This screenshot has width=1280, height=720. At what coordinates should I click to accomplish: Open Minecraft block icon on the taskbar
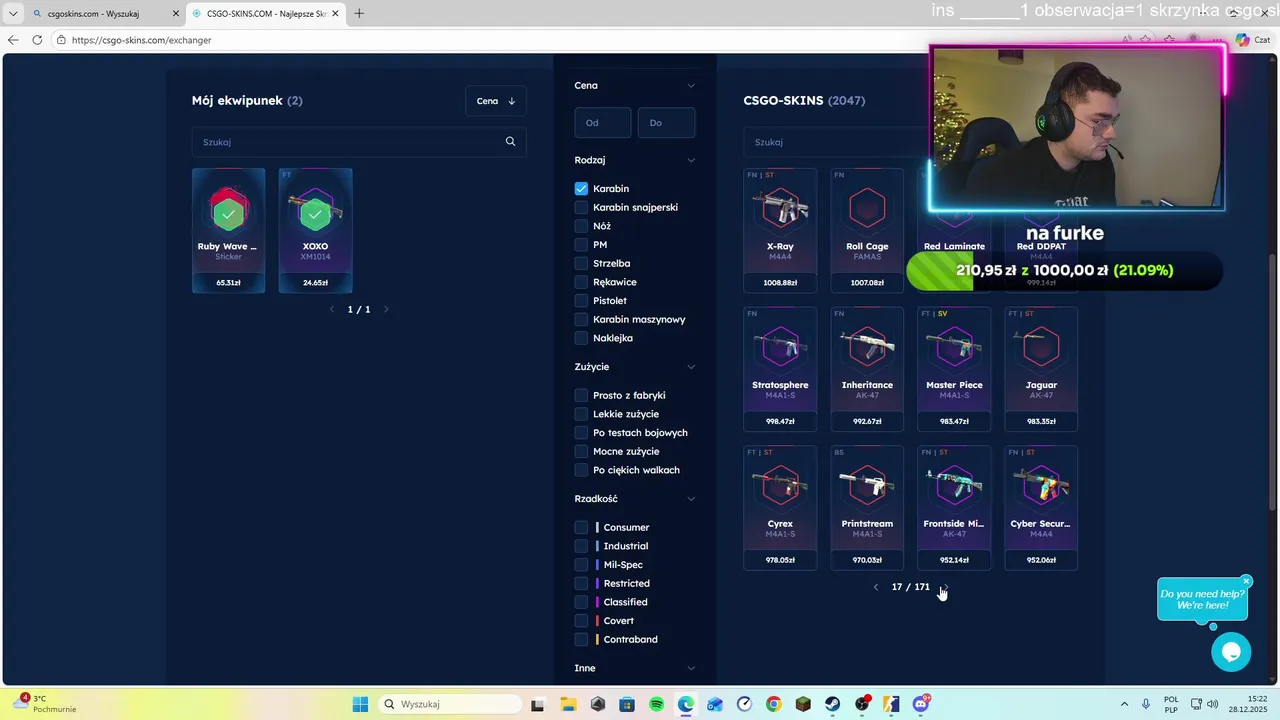point(803,704)
